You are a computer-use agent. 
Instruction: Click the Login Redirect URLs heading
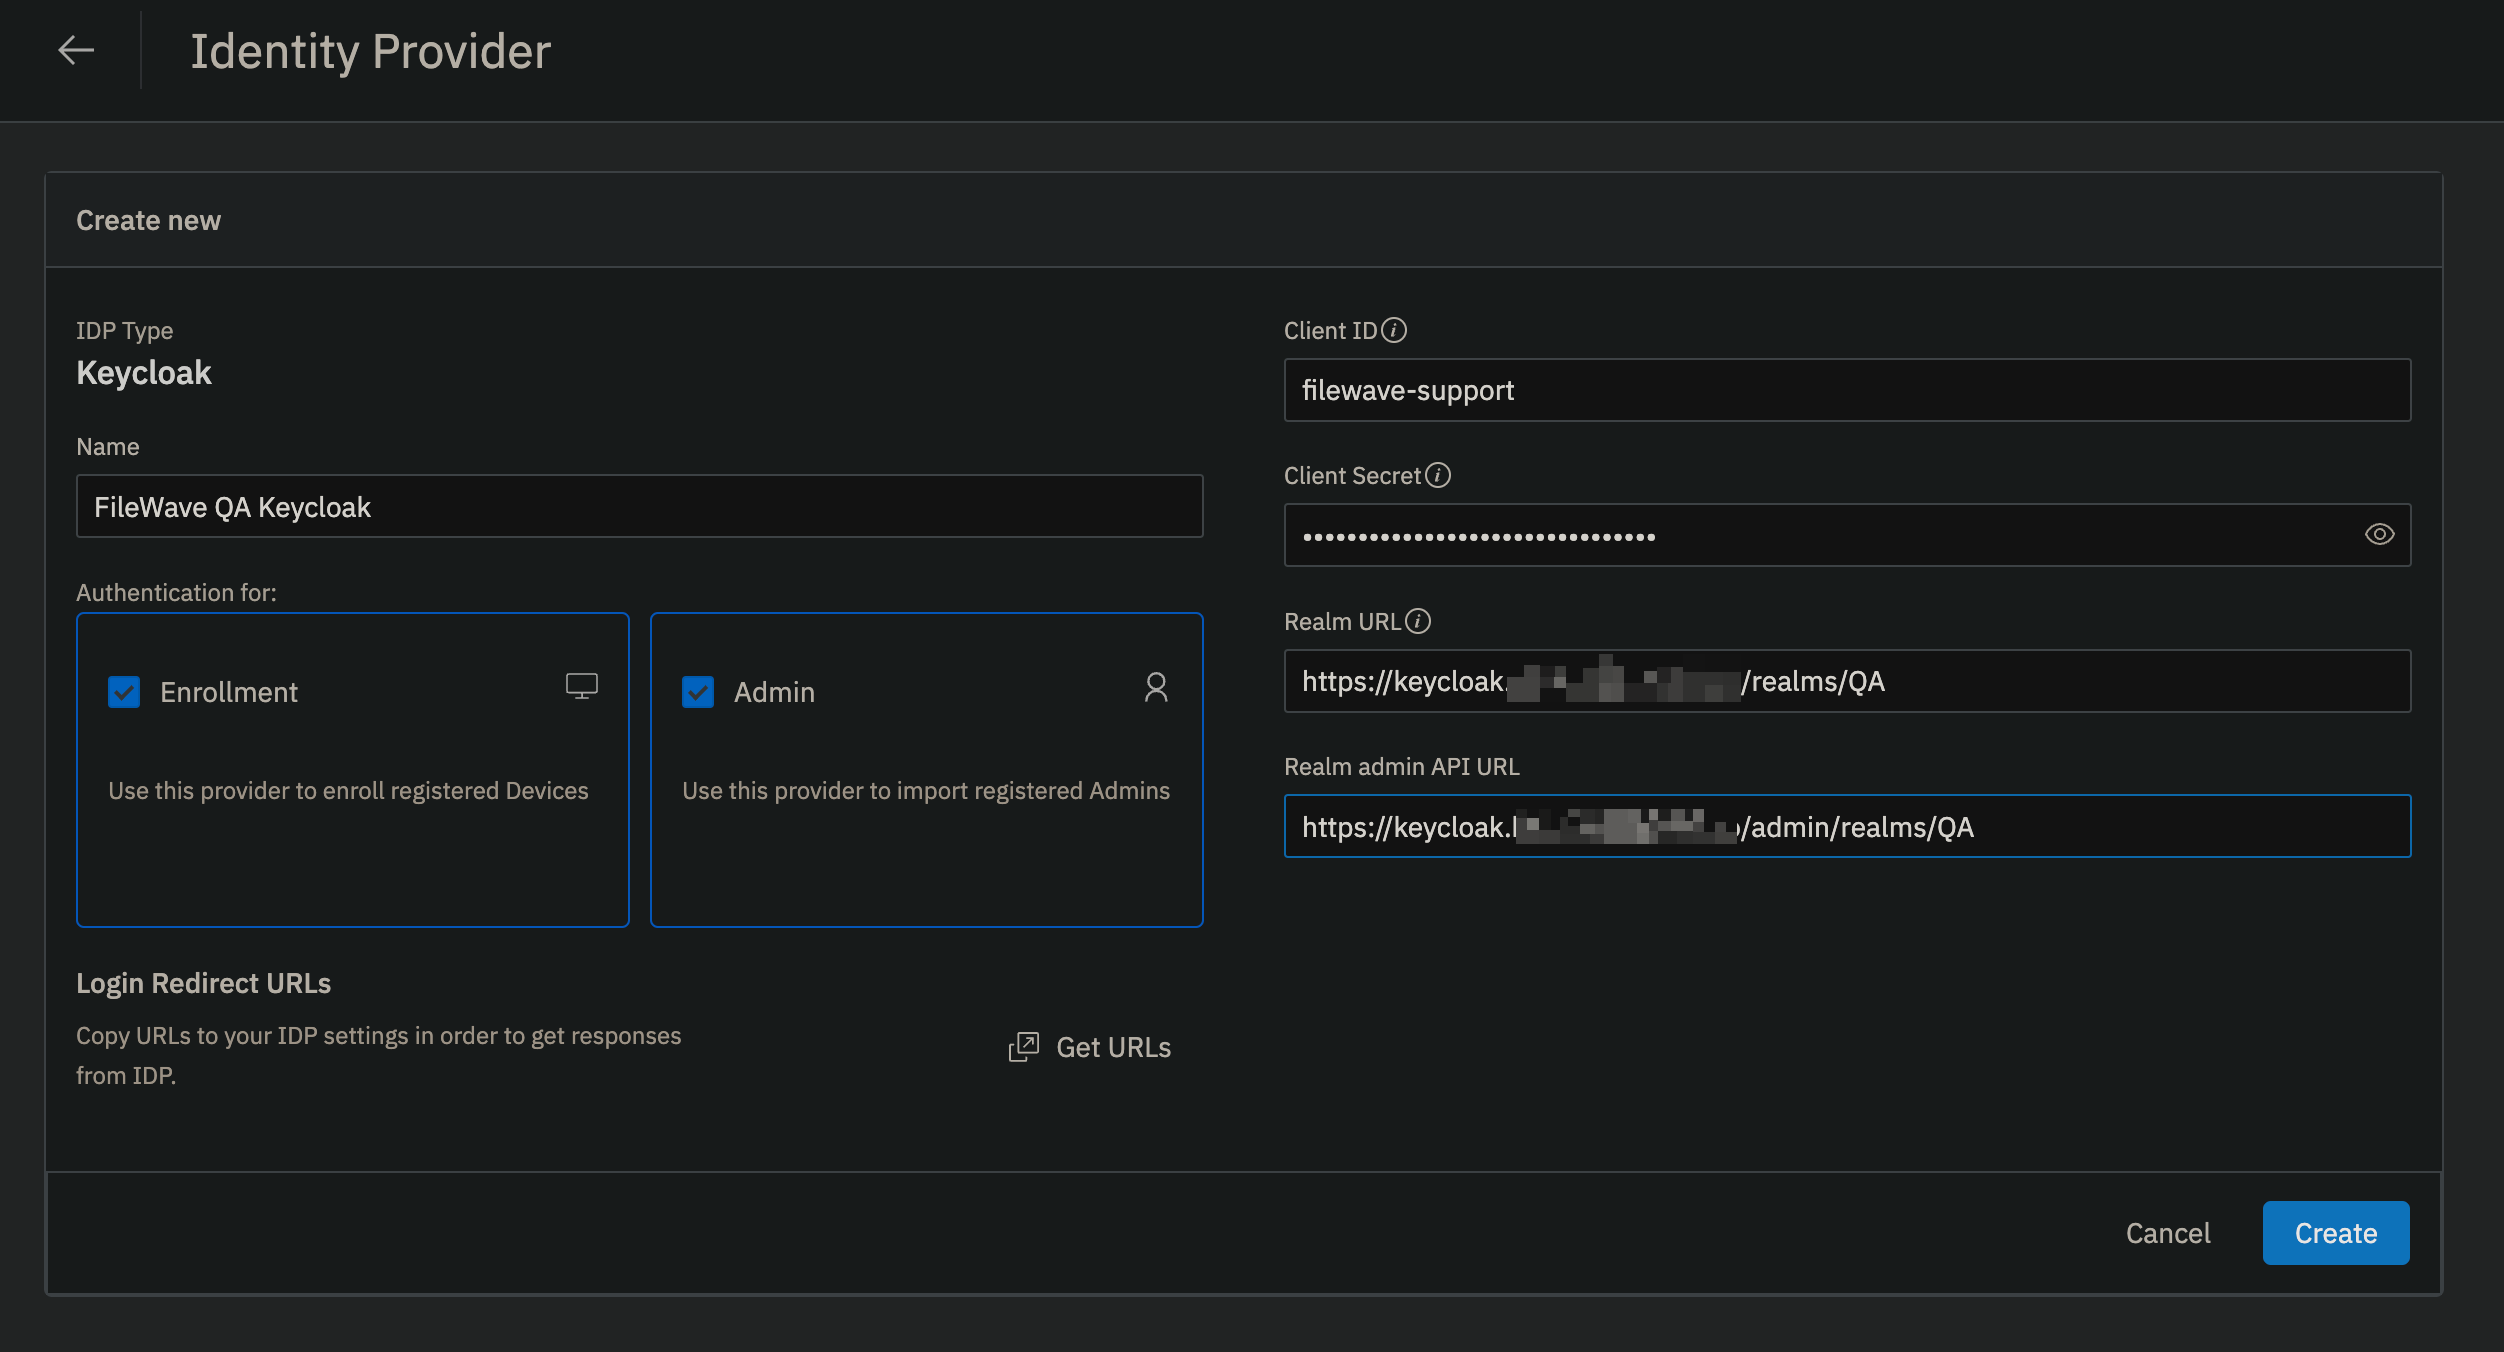[x=204, y=984]
